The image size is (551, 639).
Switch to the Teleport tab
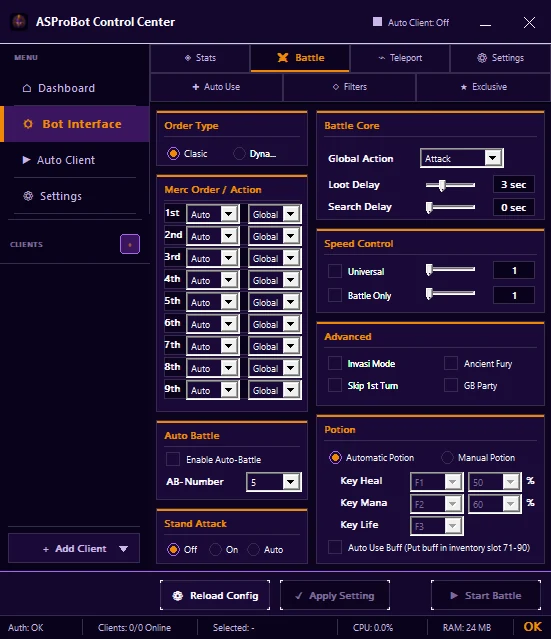click(x=400, y=58)
